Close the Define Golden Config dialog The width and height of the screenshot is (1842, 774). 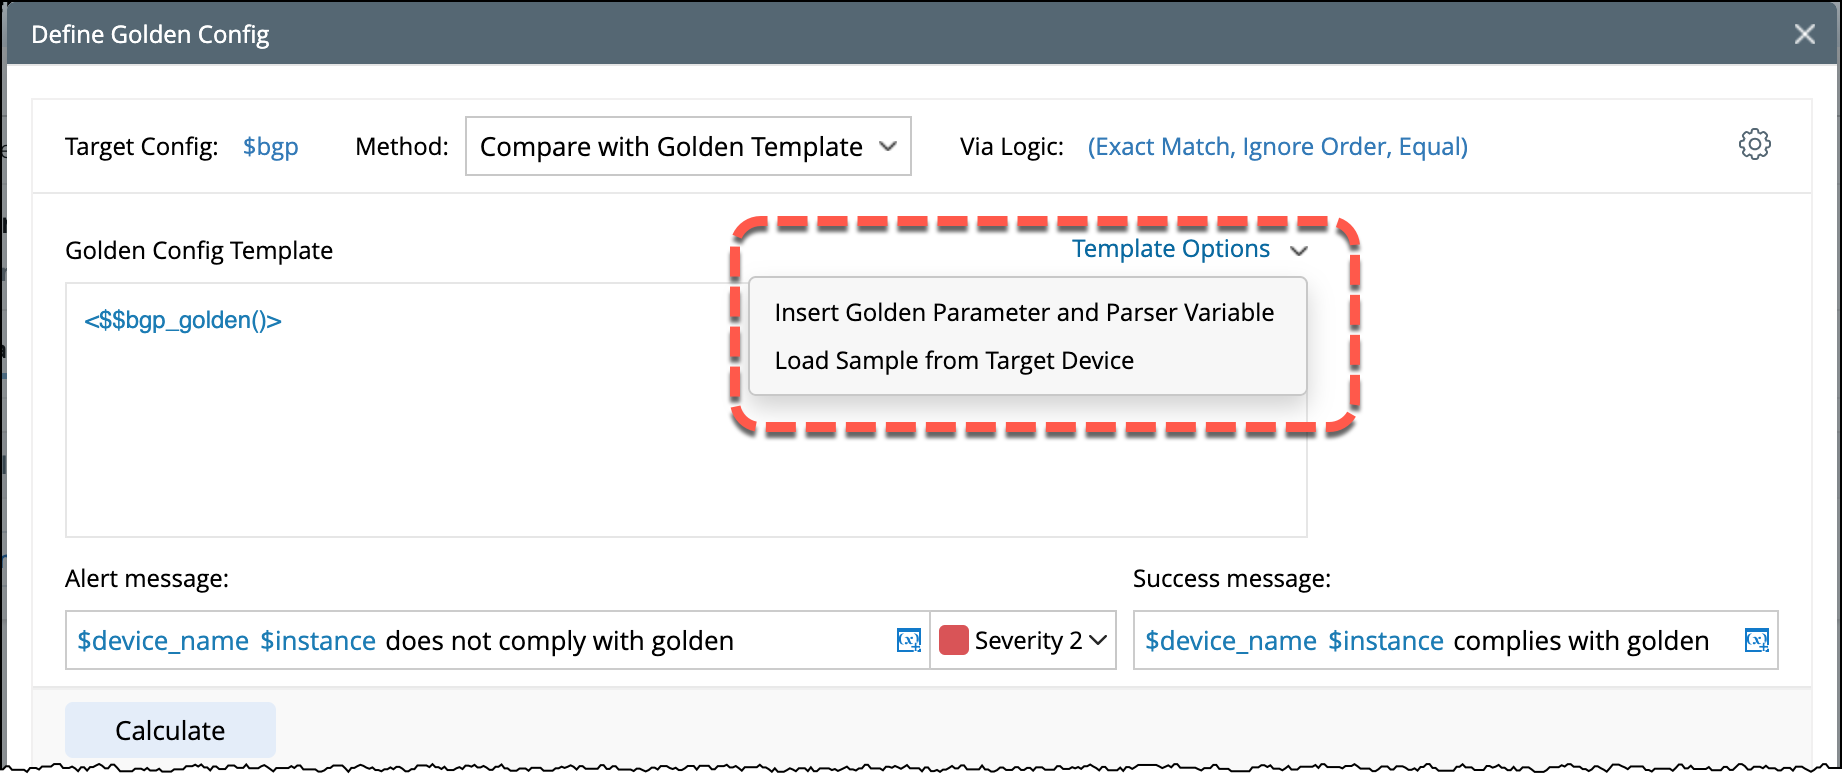click(x=1804, y=34)
